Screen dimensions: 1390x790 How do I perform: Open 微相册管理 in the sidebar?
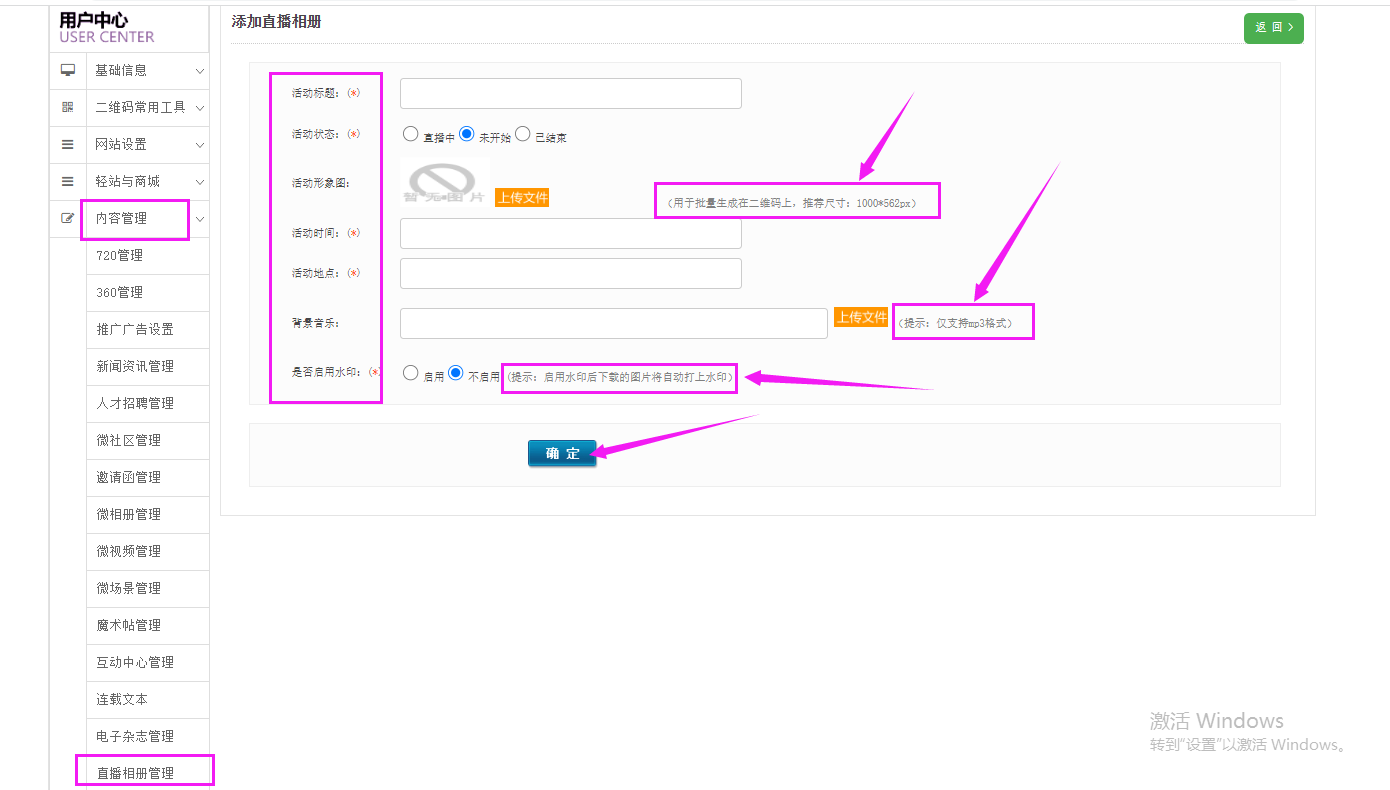pyautogui.click(x=128, y=514)
